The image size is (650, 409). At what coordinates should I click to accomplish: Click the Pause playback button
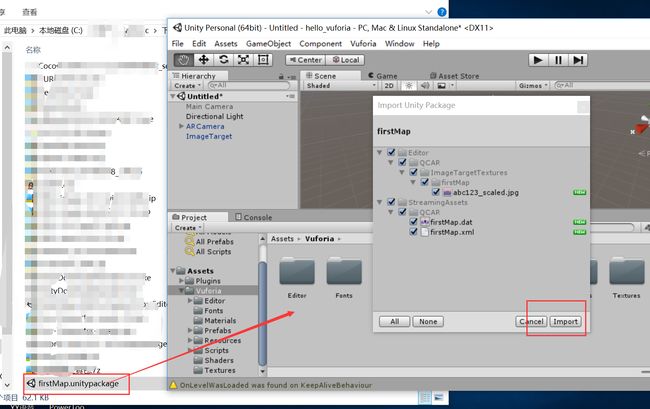(x=558, y=60)
